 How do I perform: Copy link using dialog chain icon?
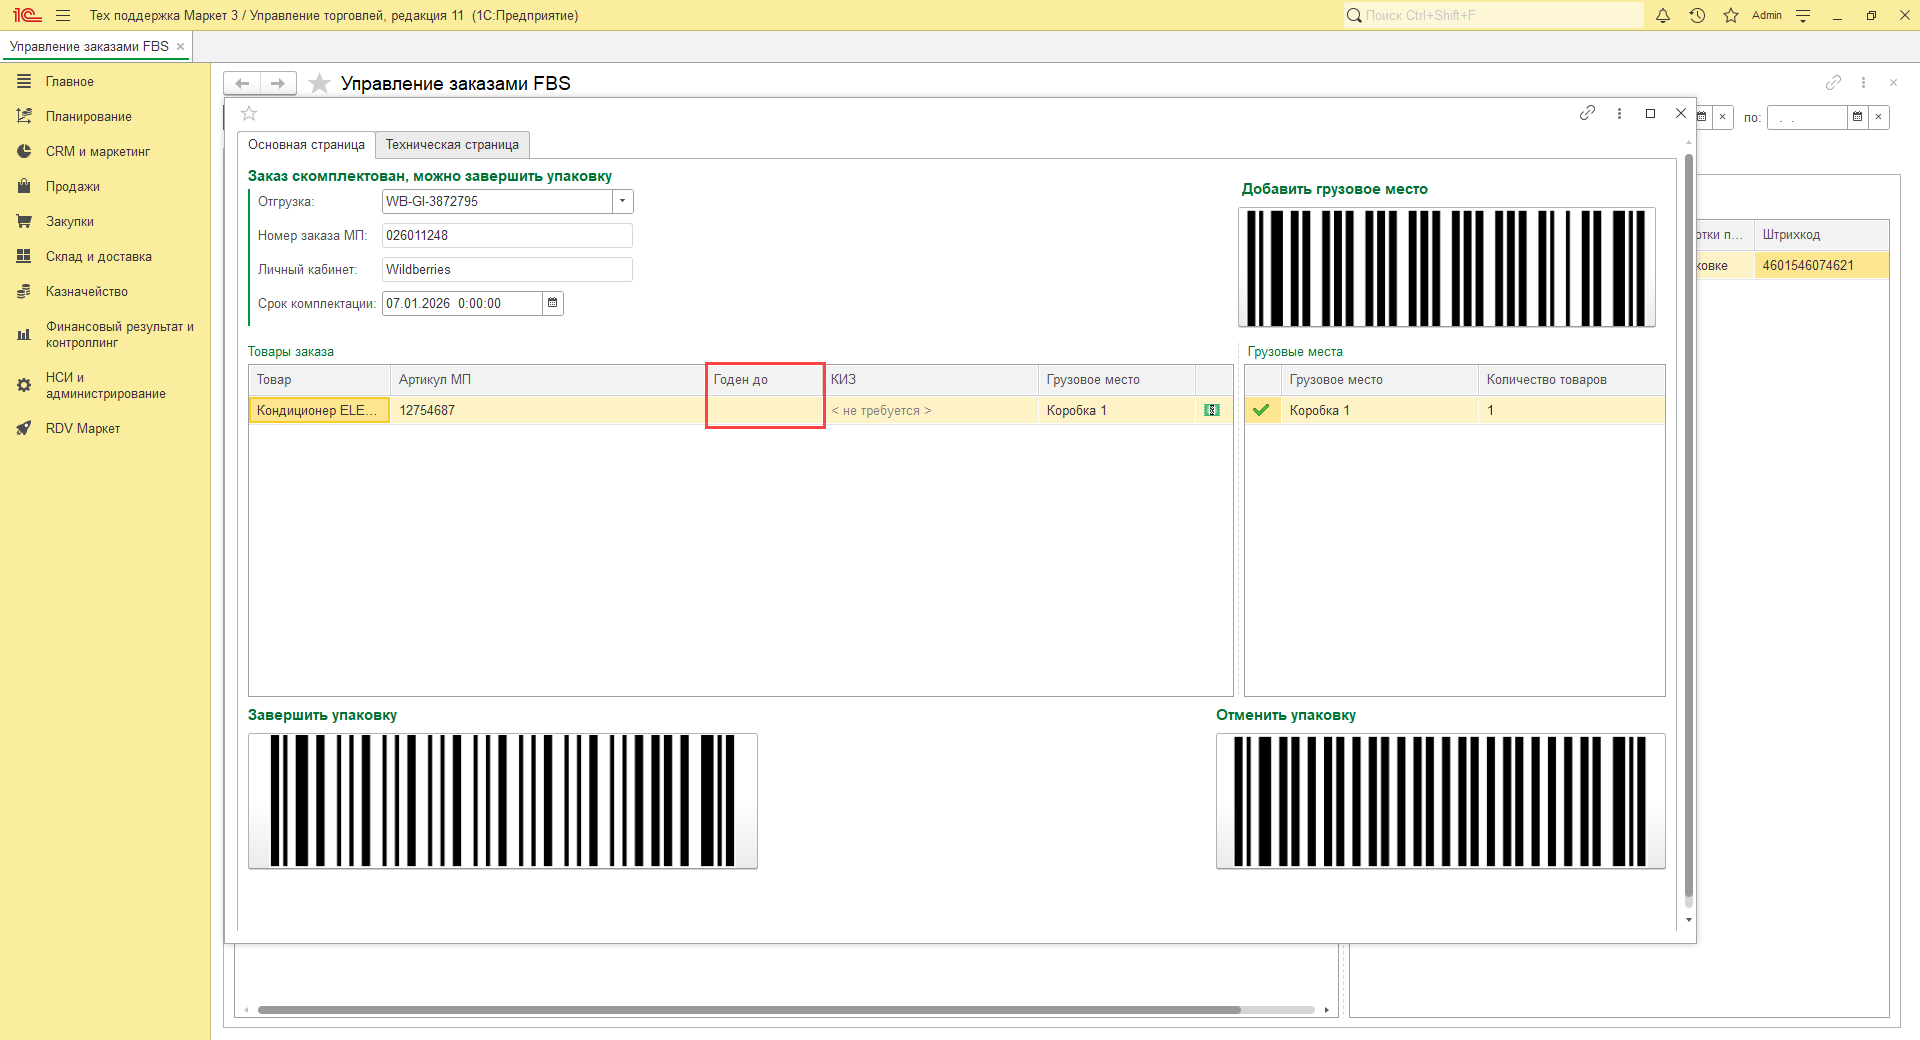click(x=1587, y=113)
